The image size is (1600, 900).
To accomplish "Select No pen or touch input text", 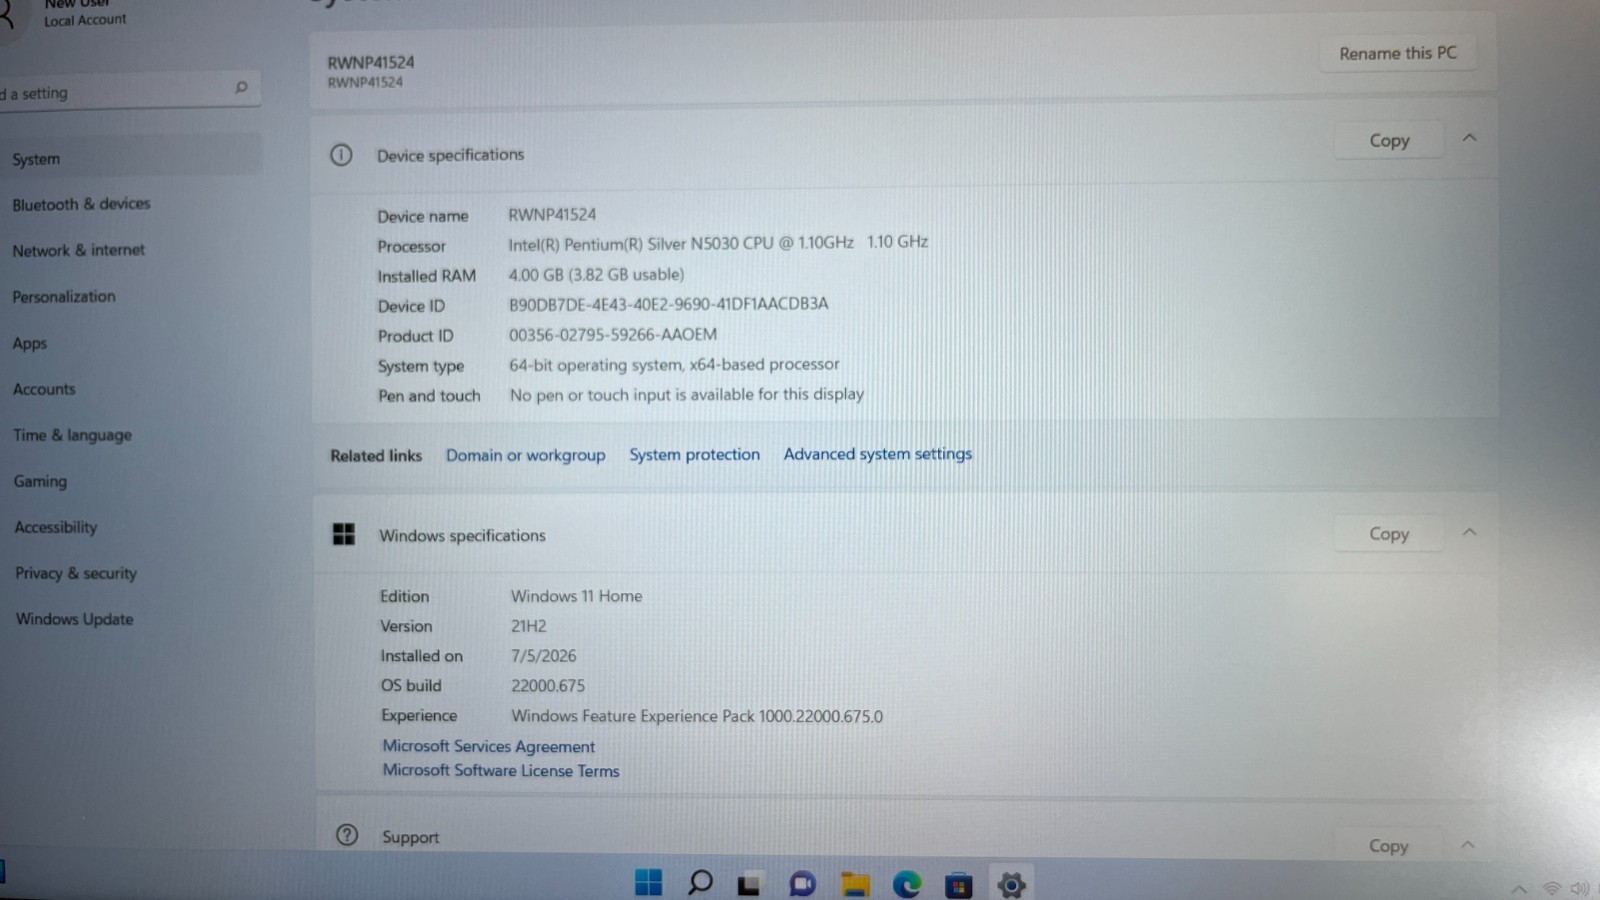I will pos(687,395).
